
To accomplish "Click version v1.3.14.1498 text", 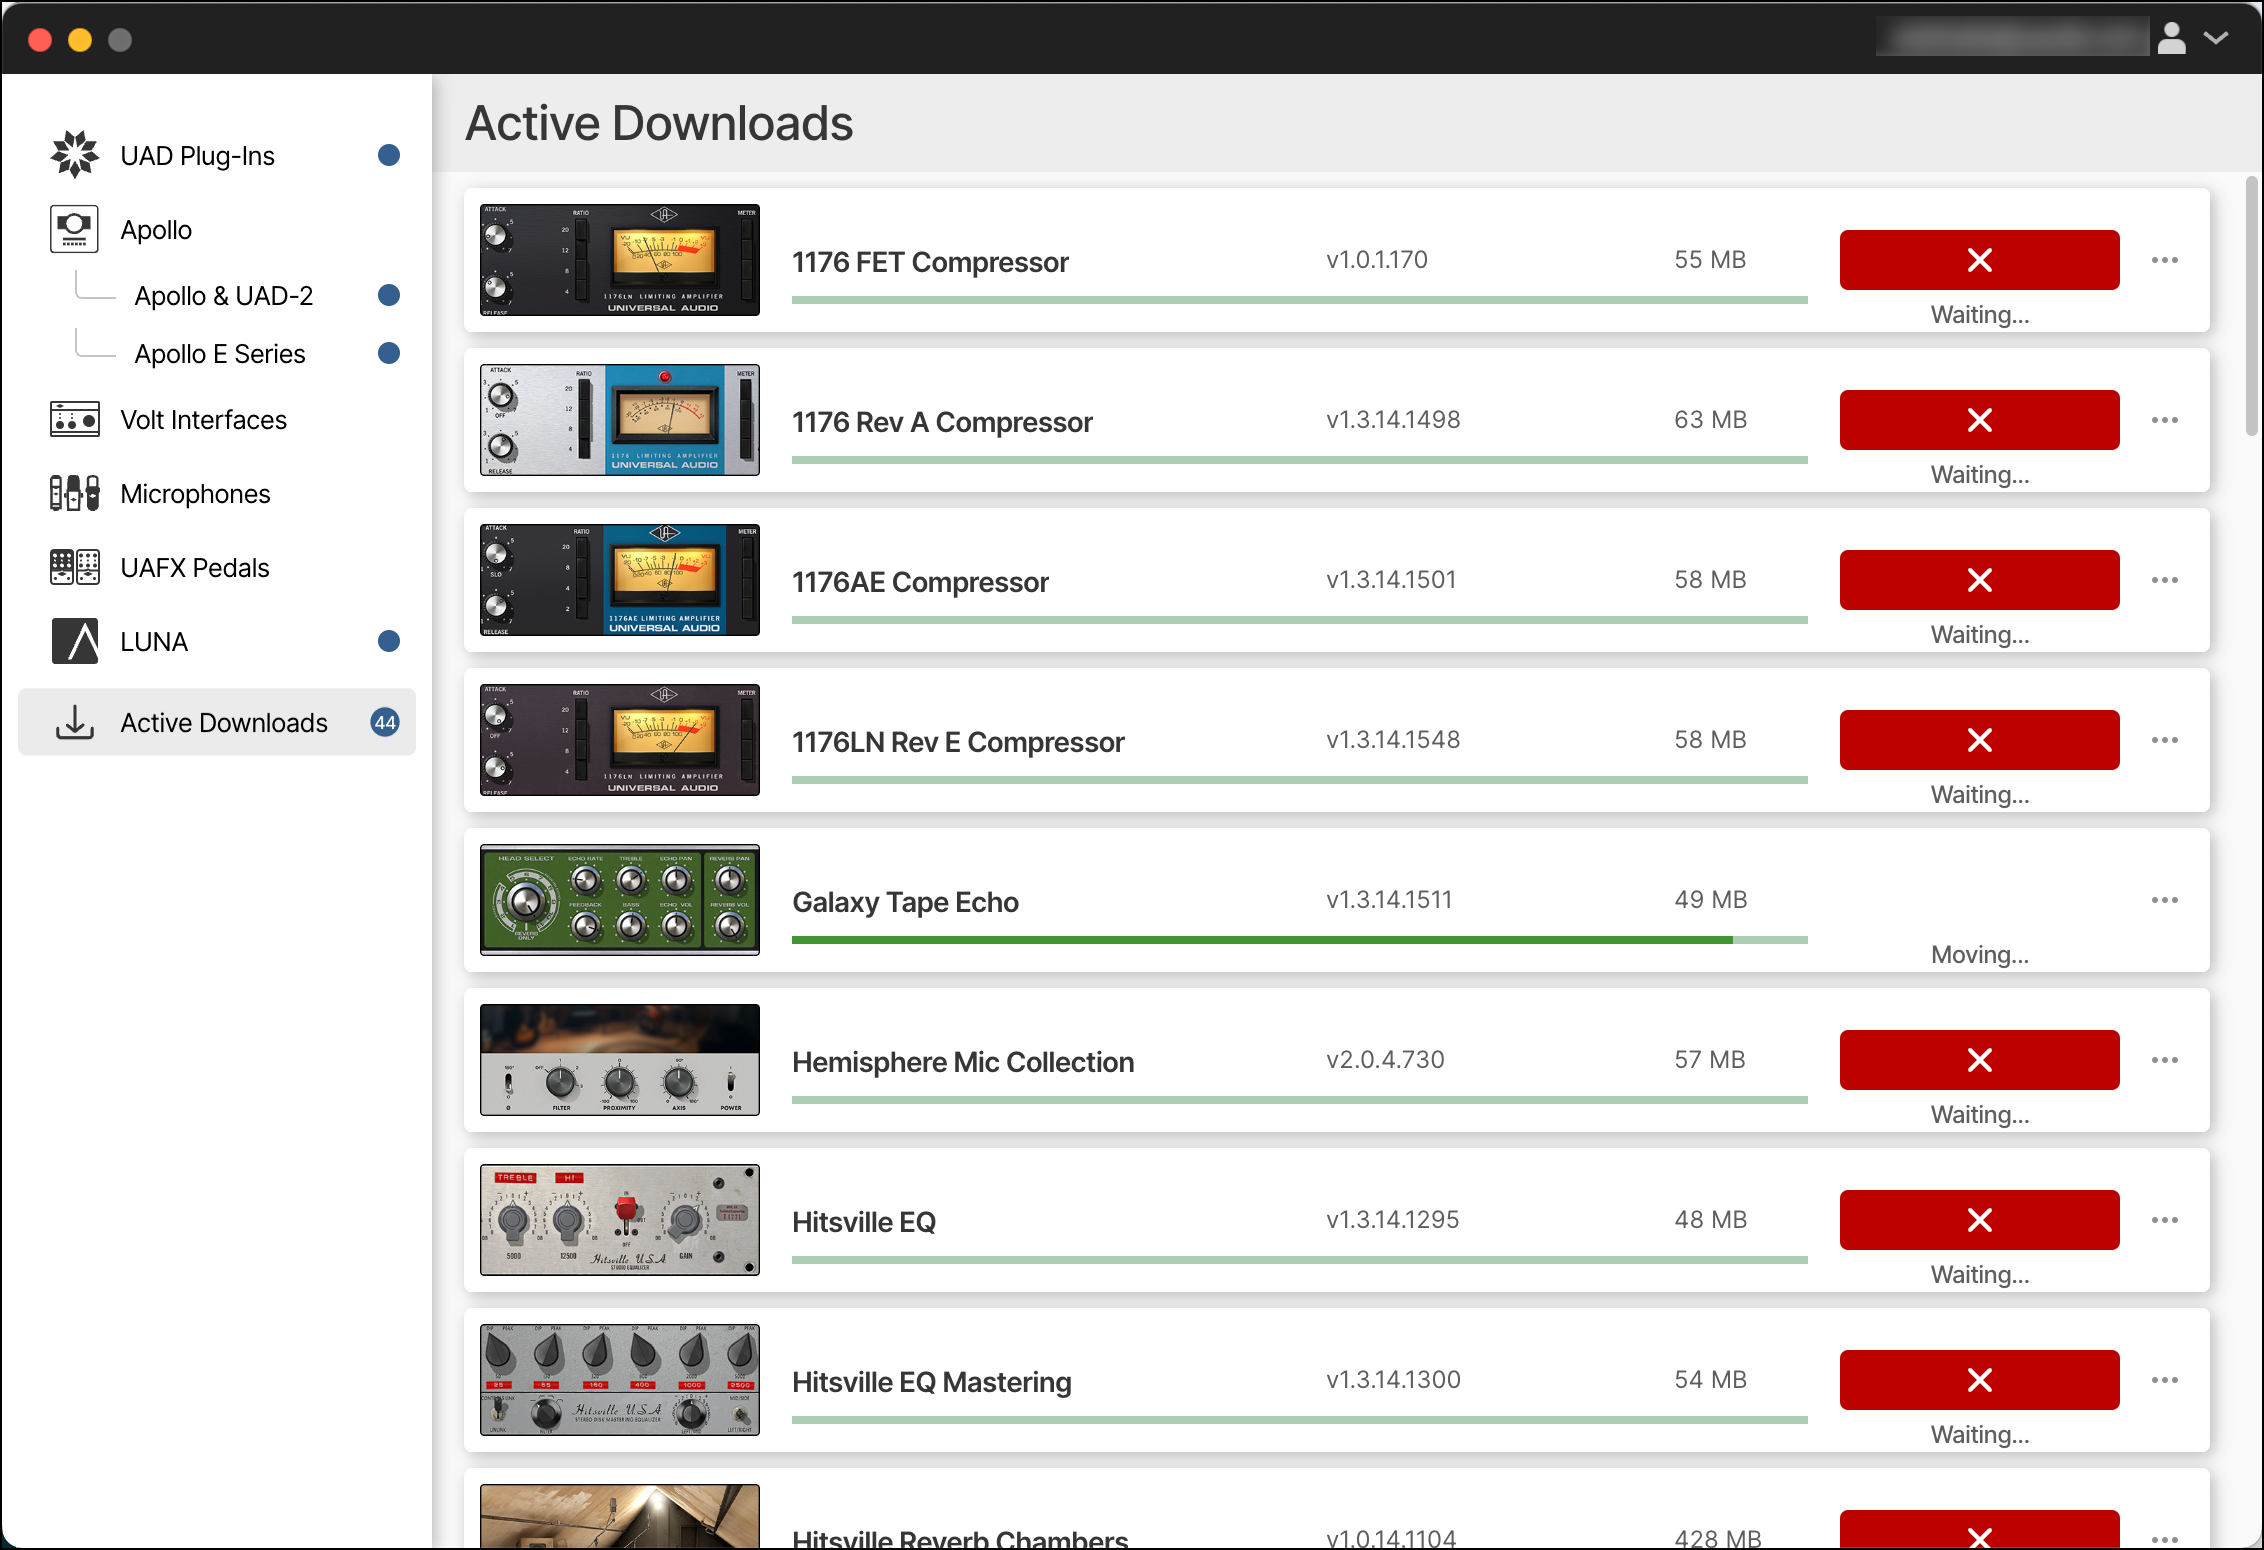I will click(x=1393, y=420).
